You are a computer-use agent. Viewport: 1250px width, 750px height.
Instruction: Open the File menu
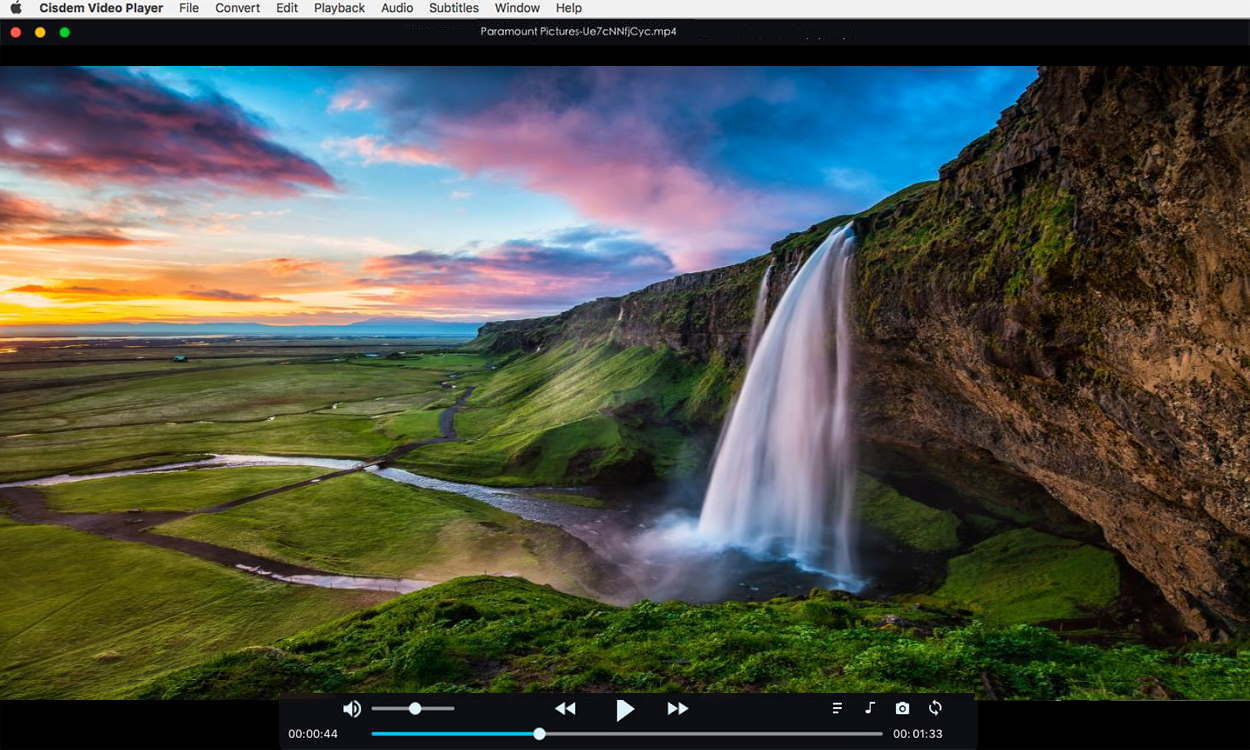pos(189,8)
